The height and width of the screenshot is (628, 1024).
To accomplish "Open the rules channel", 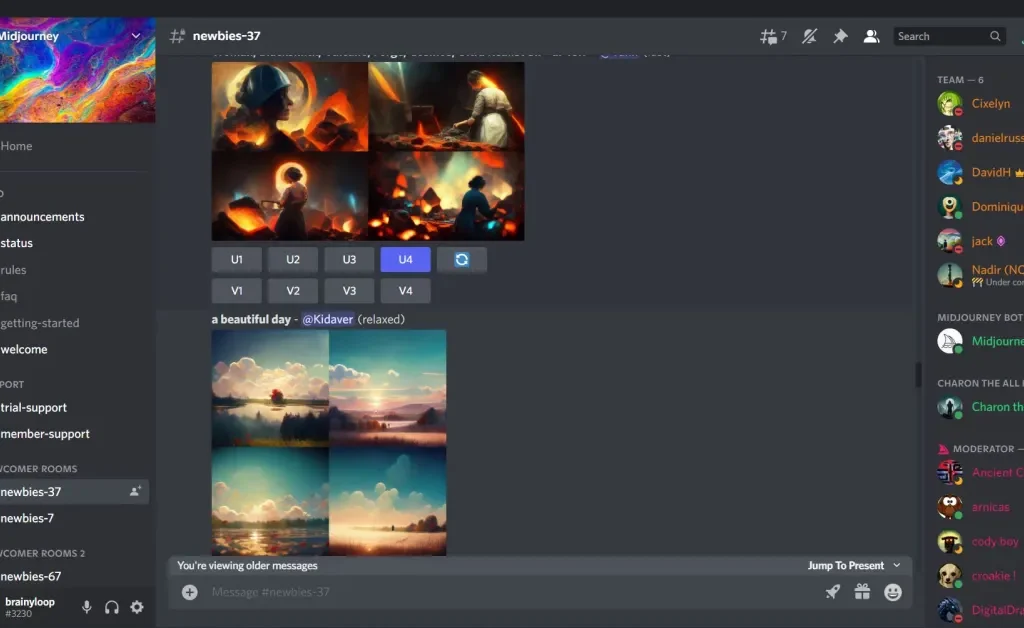I will click(x=13, y=270).
